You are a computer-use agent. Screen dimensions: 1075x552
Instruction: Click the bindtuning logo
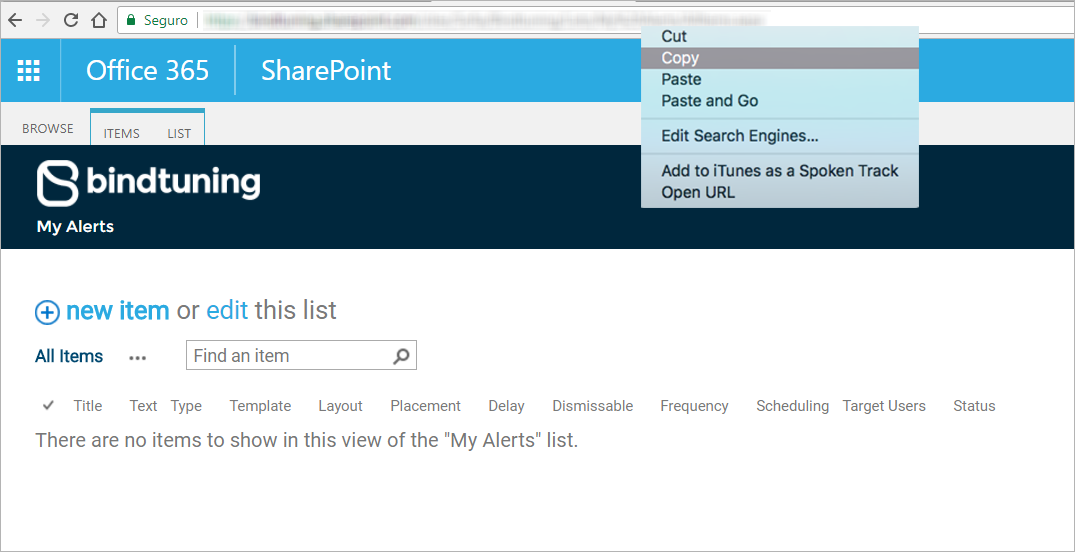[x=149, y=183]
